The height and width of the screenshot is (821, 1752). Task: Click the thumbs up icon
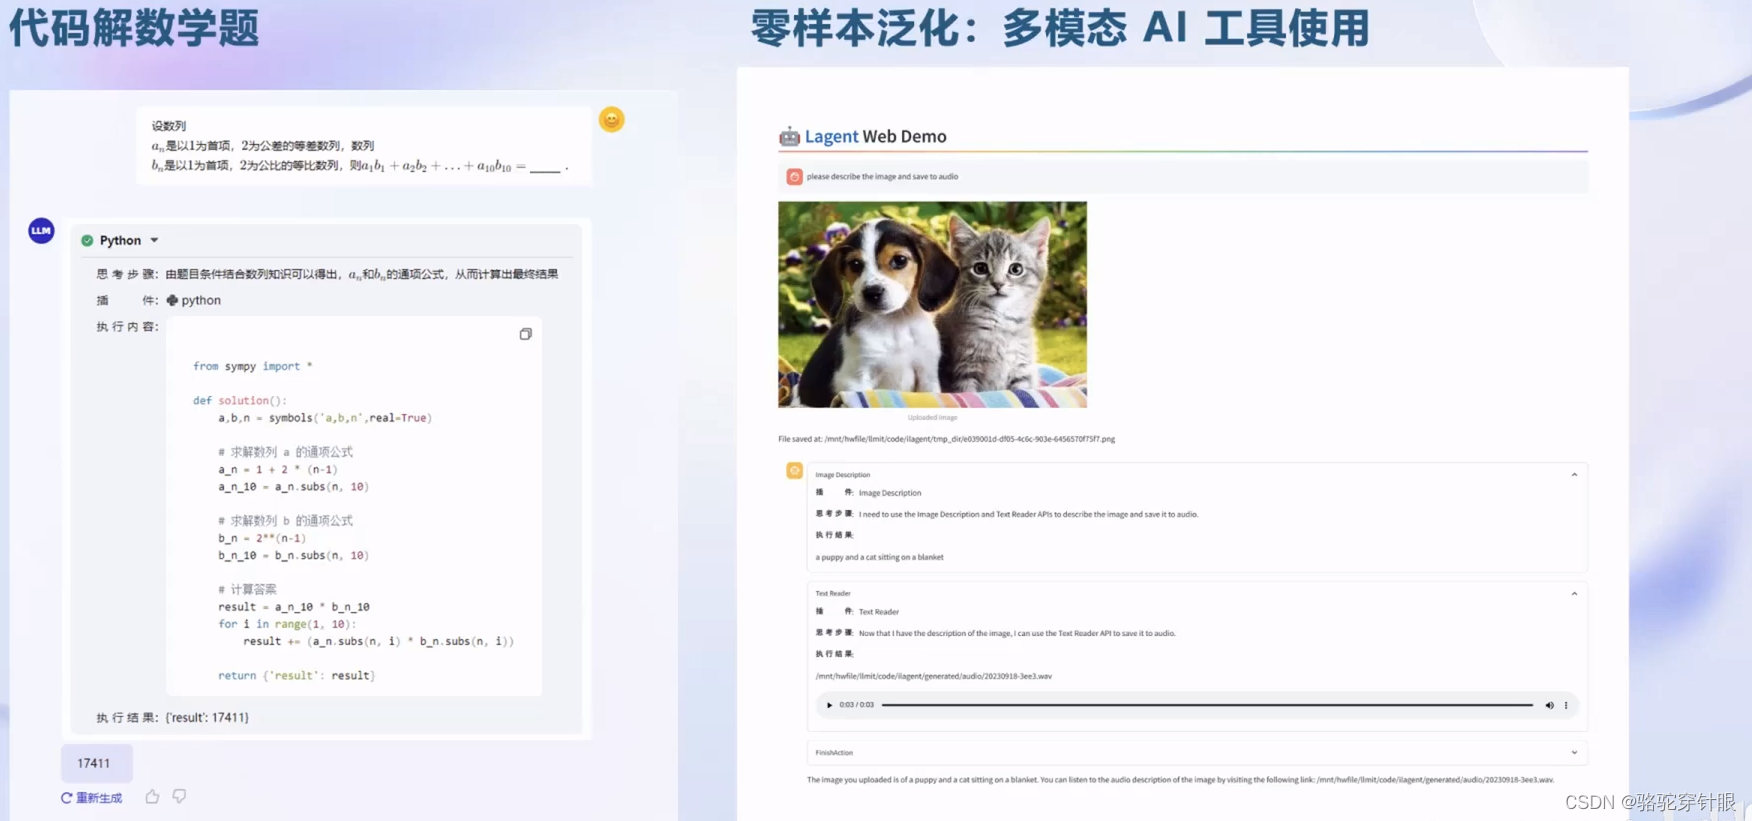pos(152,797)
